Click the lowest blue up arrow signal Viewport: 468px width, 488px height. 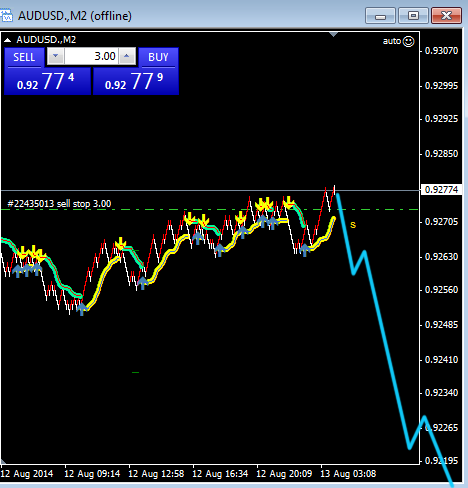(x=82, y=309)
